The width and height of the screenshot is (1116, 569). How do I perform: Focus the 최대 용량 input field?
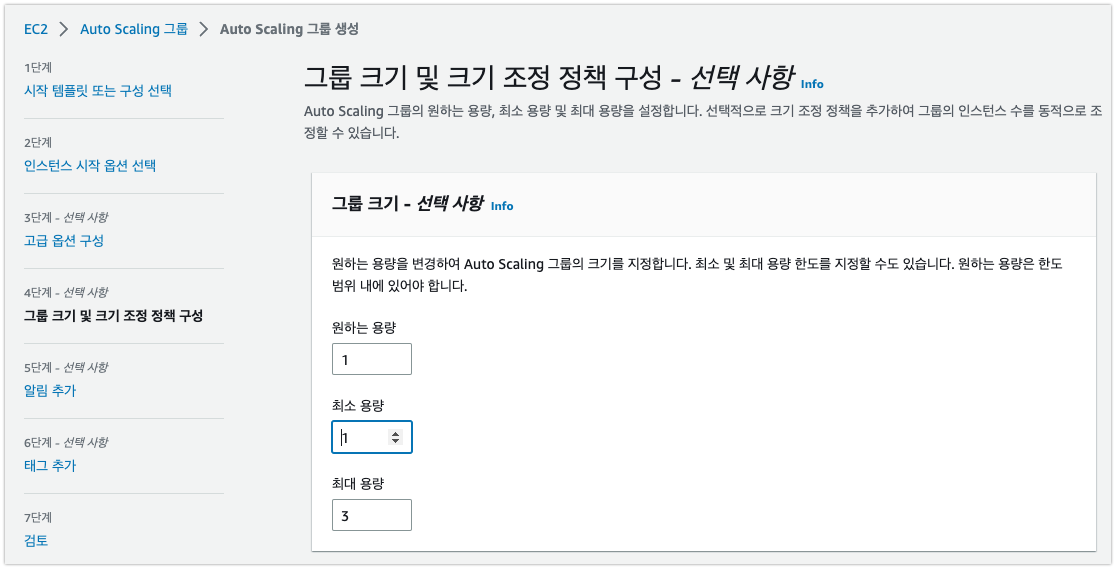(372, 515)
